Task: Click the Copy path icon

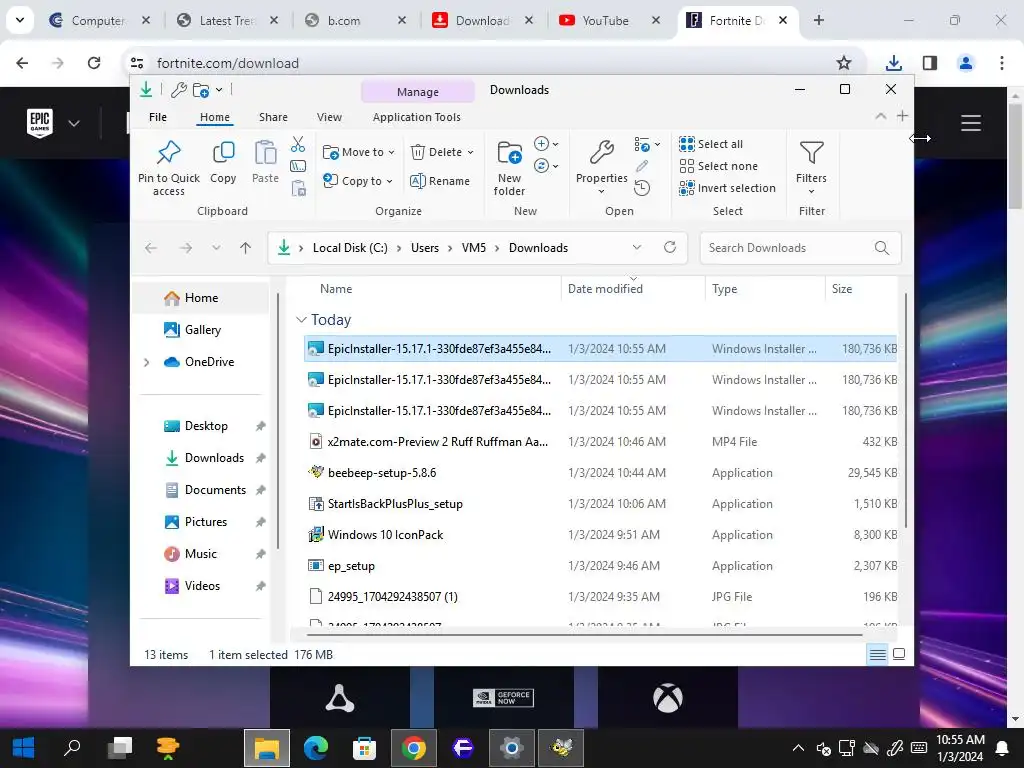Action: [298, 167]
